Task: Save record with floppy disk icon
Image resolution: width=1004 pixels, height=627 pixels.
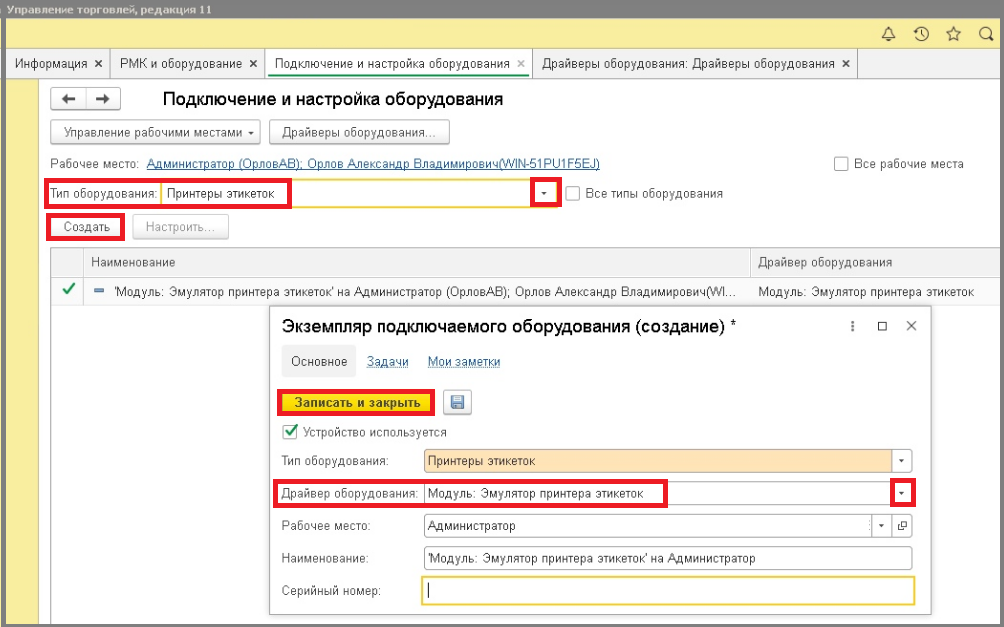Action: click(457, 402)
